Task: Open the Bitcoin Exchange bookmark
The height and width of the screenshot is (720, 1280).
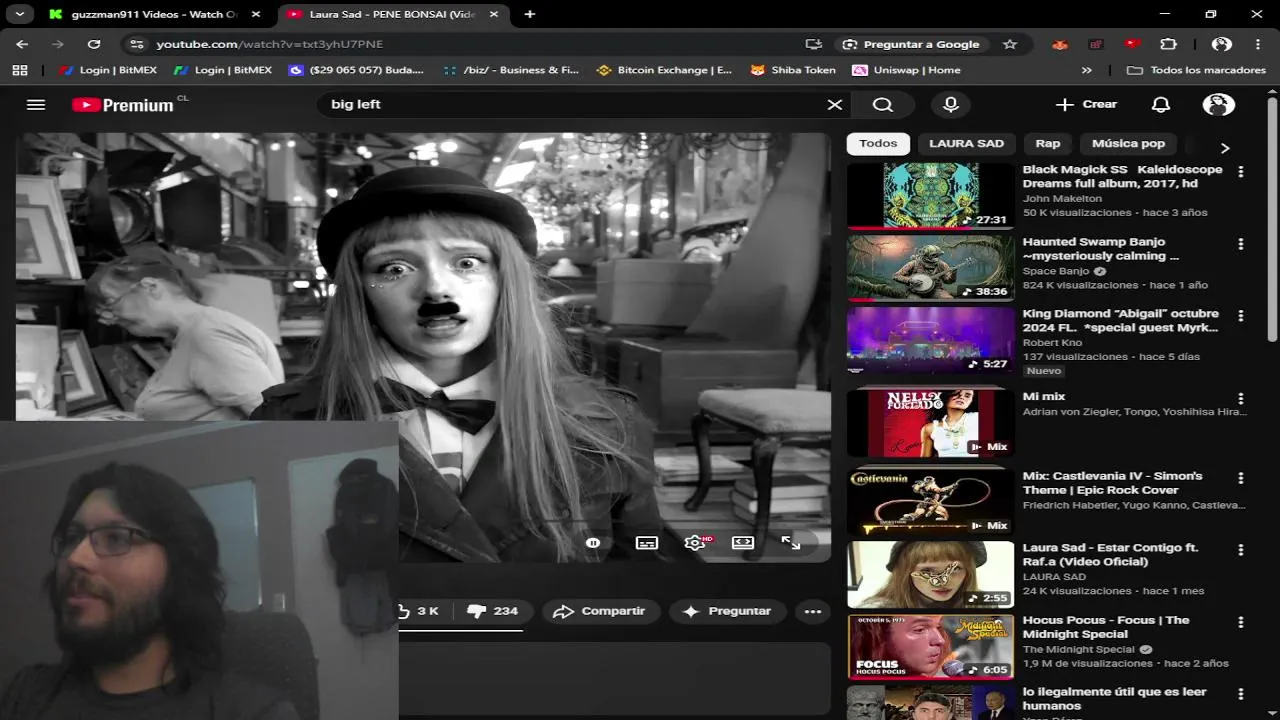Action: pos(664,70)
